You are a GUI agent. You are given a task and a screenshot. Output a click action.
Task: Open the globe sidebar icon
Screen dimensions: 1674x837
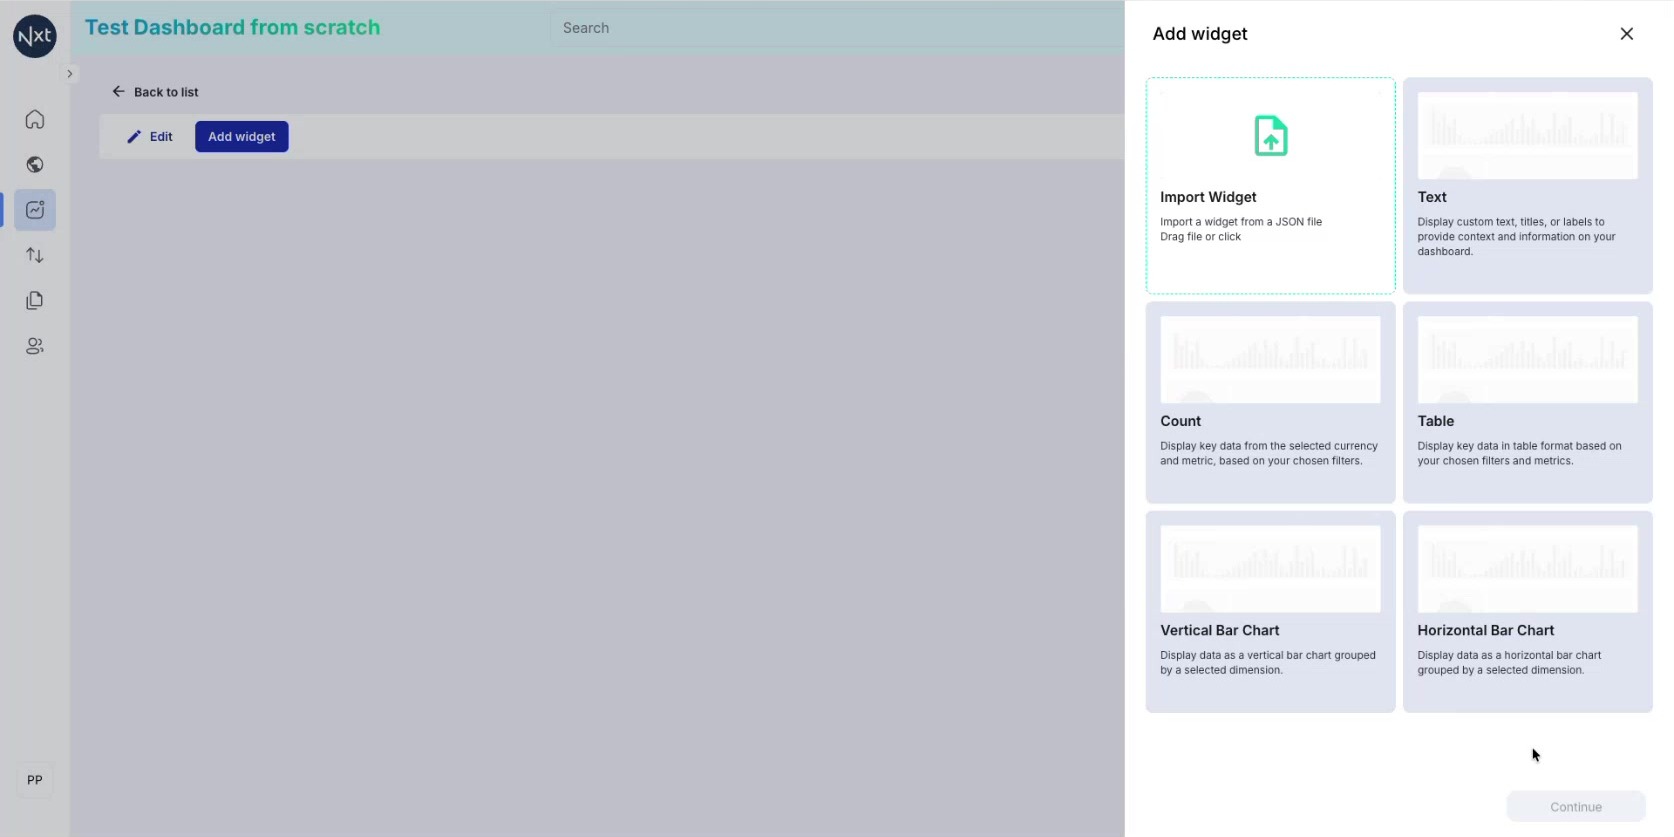coord(35,165)
